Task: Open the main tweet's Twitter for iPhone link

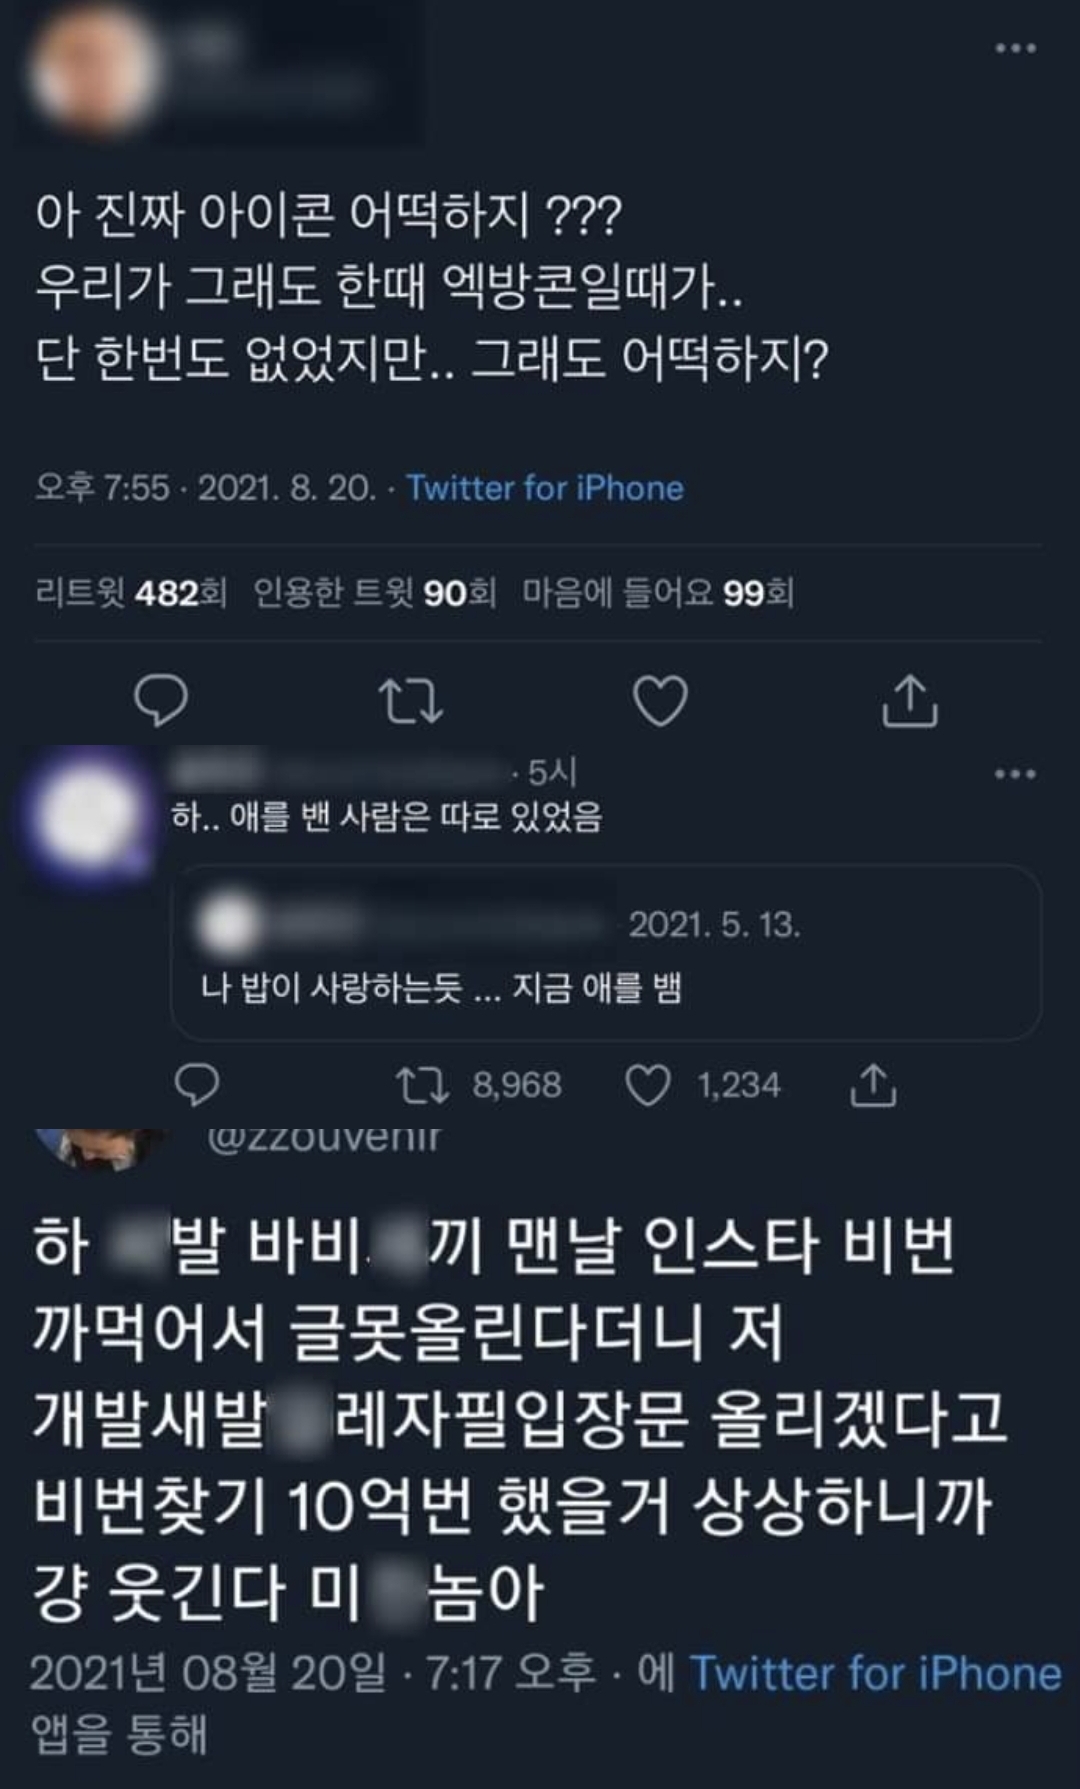Action: [x=545, y=488]
